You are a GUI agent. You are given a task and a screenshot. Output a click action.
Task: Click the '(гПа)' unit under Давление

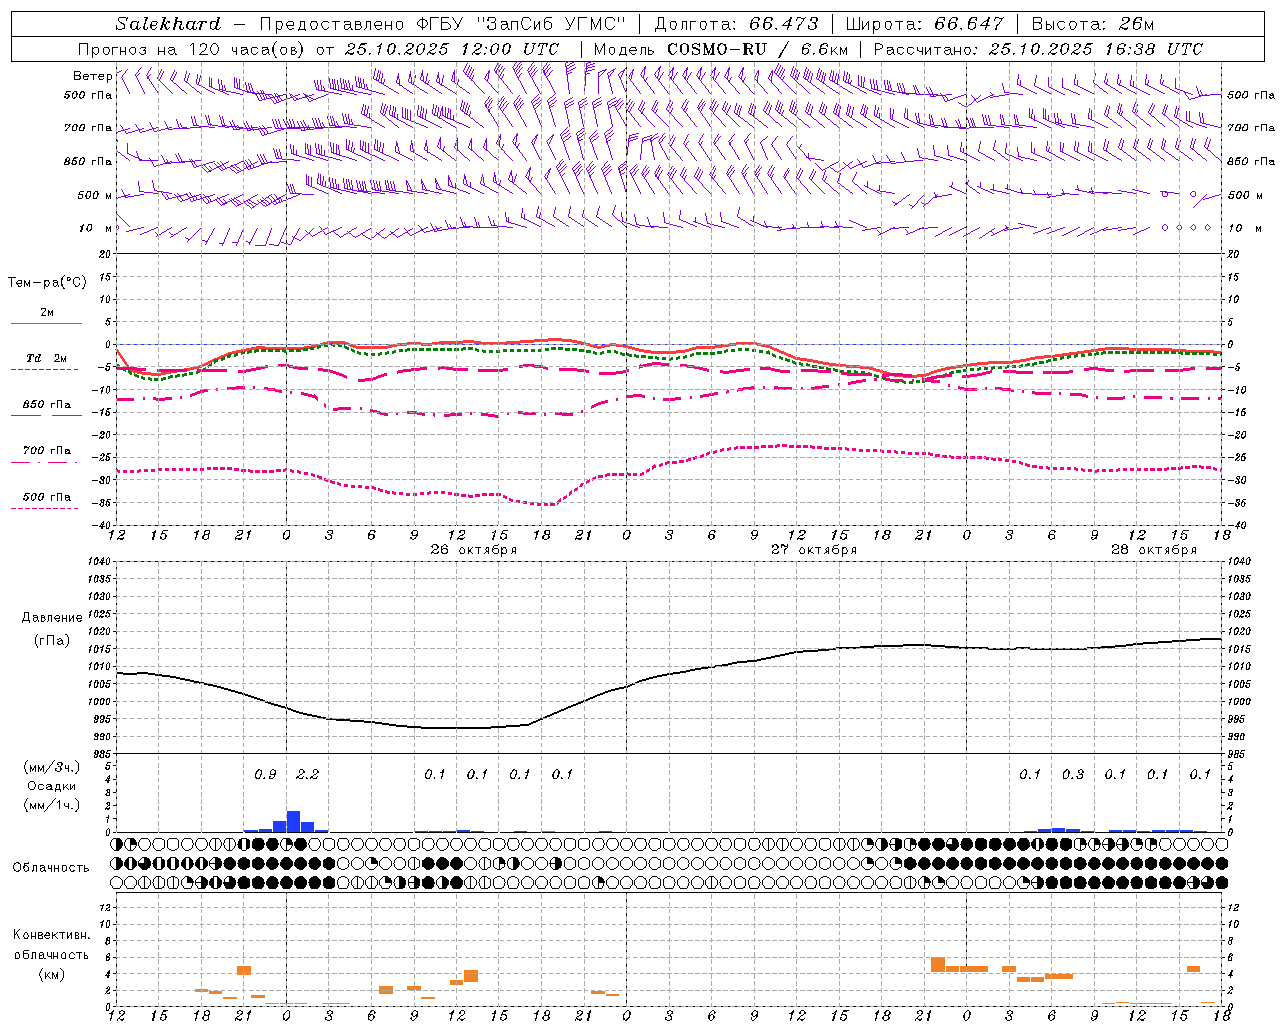coord(52,641)
